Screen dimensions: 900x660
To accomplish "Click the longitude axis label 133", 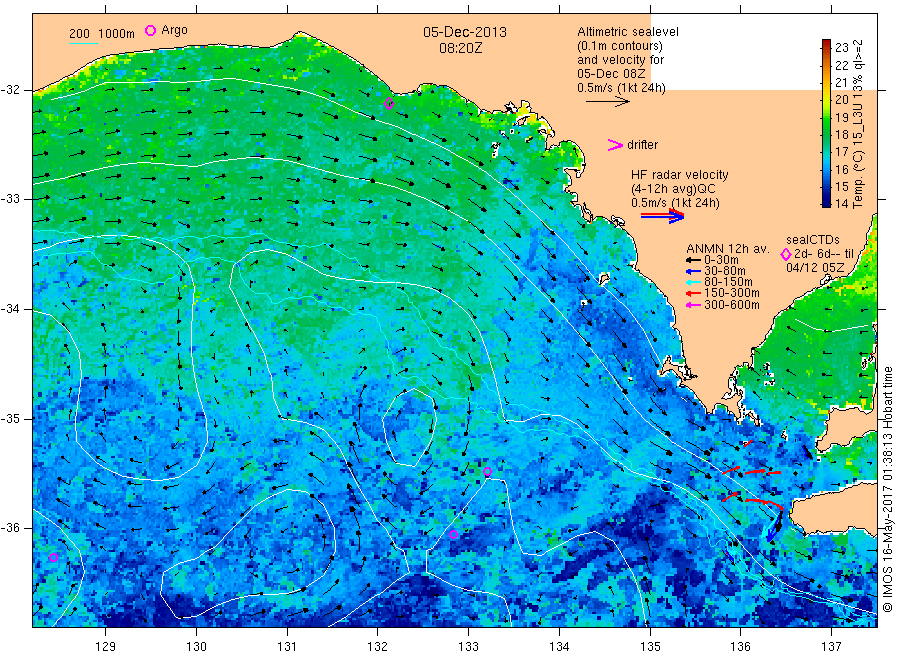I will point(468,647).
